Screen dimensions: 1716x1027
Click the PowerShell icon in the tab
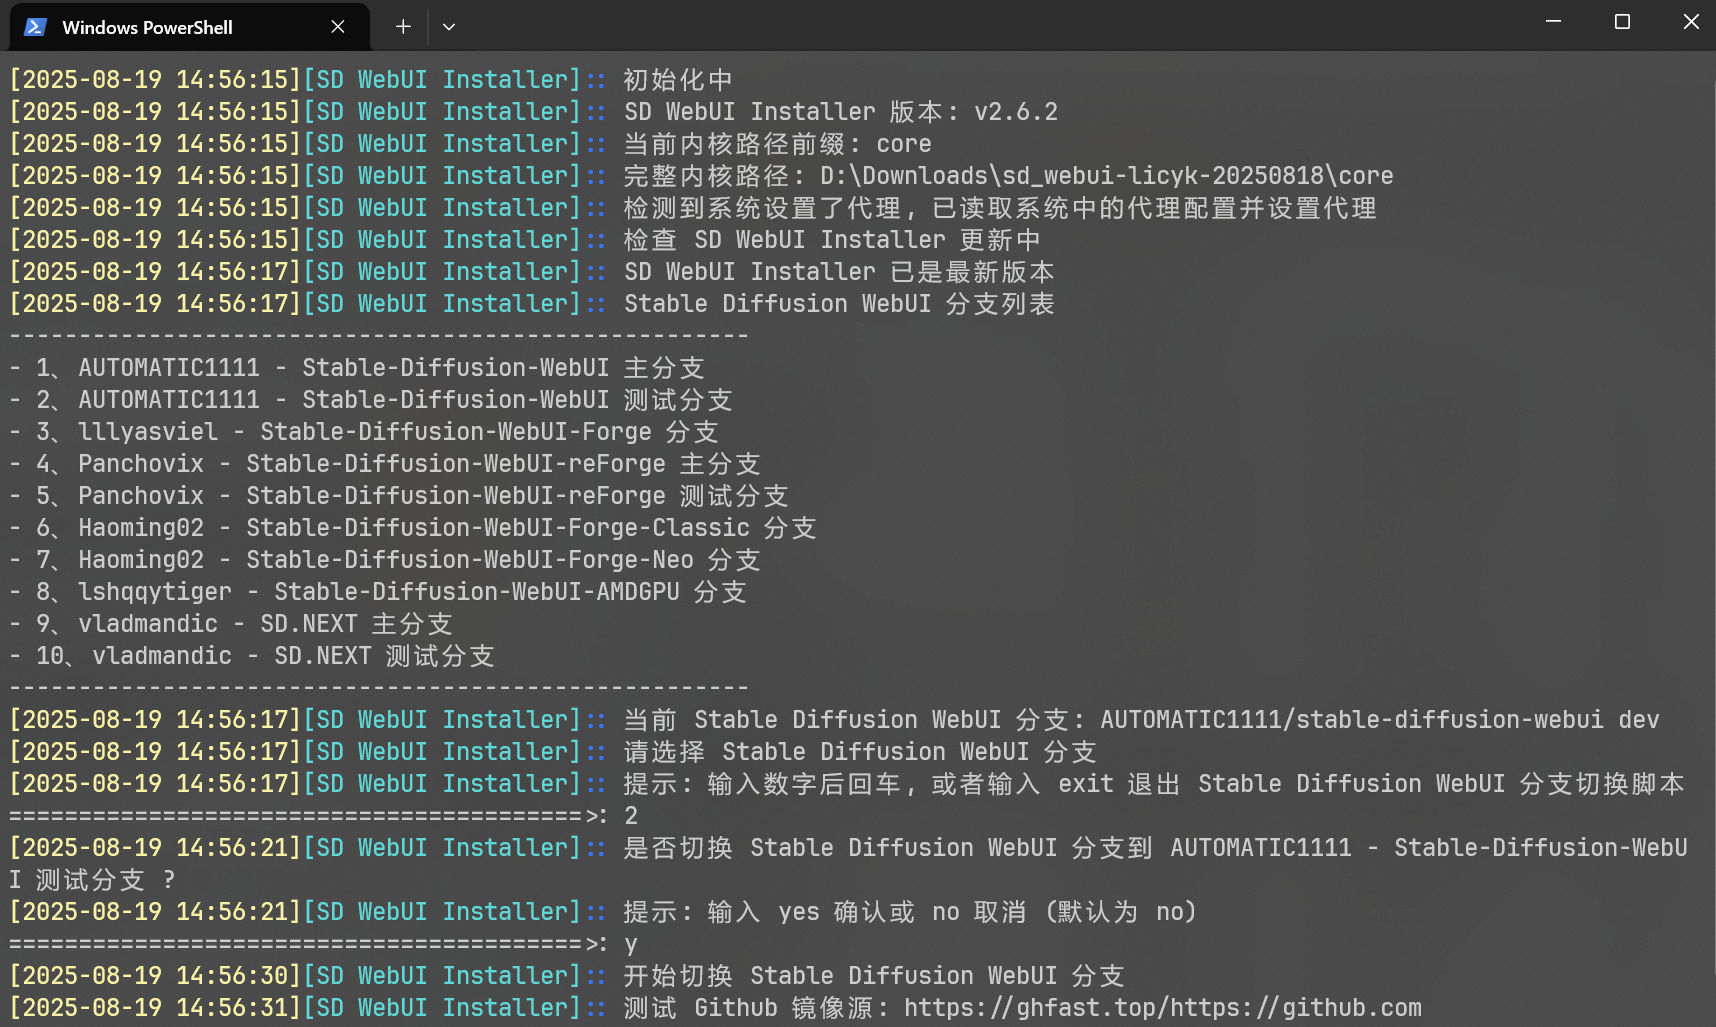click(36, 27)
